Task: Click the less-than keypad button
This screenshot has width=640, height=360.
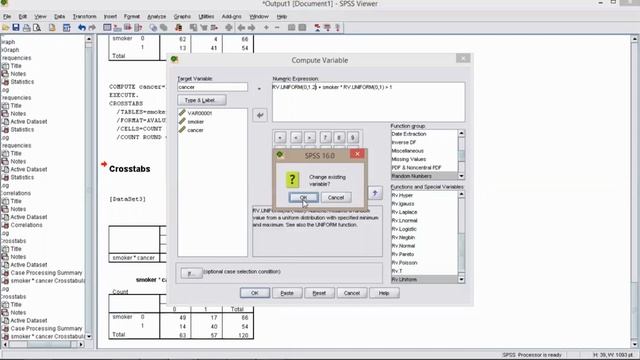Action: 296,138
